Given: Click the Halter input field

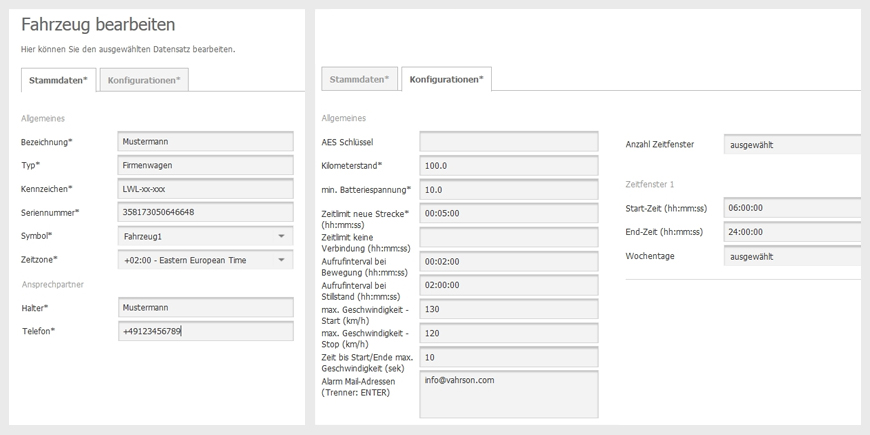Looking at the screenshot, I should [205, 307].
